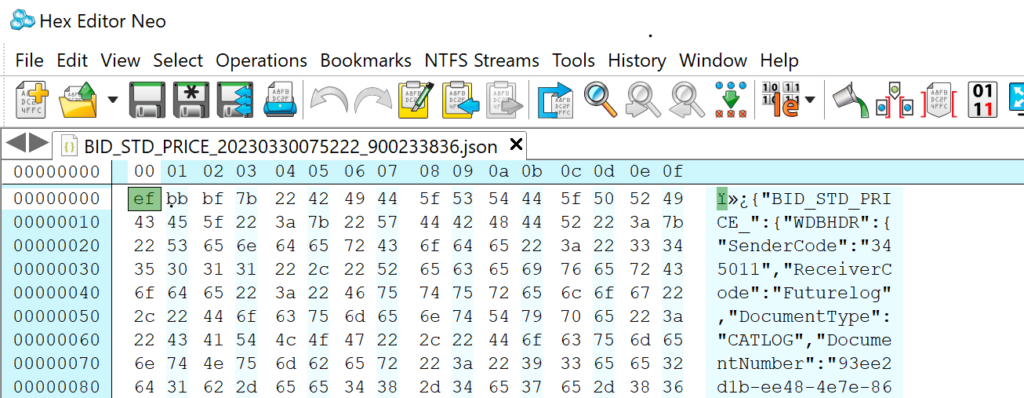Image resolution: width=1024 pixels, height=398 pixels.
Task: Click the Undo arrow icon
Action: 328,100
